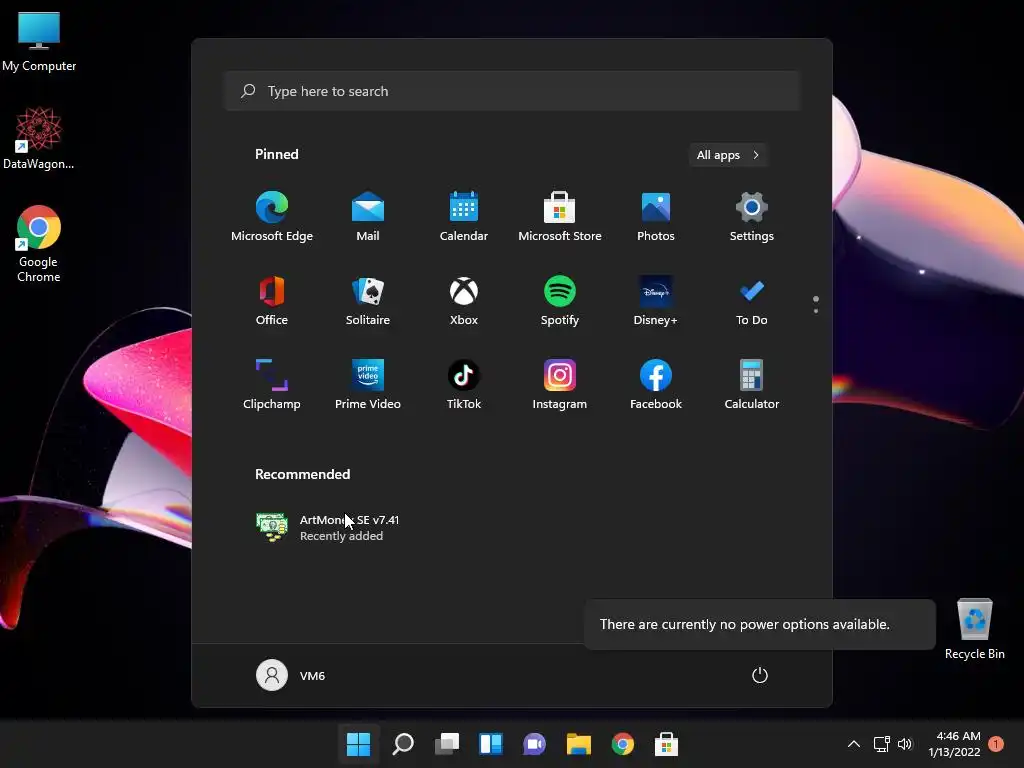Launch the Office app
1024x768 pixels.
(x=272, y=301)
